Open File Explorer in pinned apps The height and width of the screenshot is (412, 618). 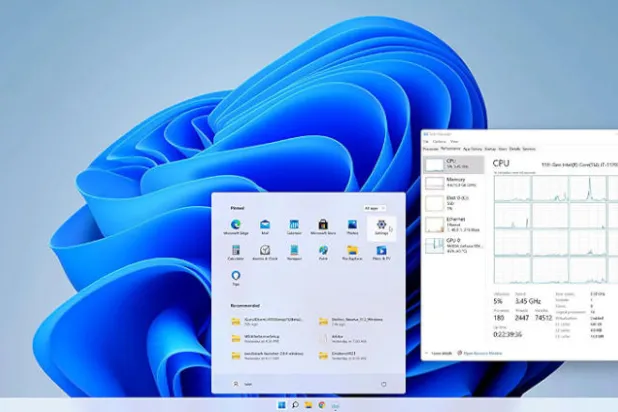tap(352, 252)
